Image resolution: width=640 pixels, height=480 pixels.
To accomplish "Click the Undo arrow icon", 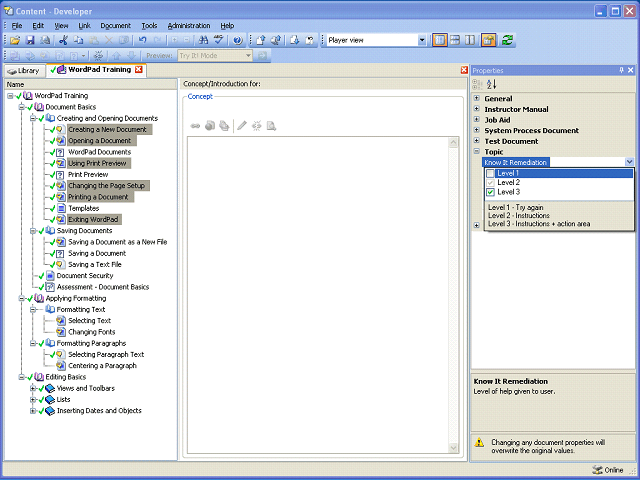I will 142,40.
